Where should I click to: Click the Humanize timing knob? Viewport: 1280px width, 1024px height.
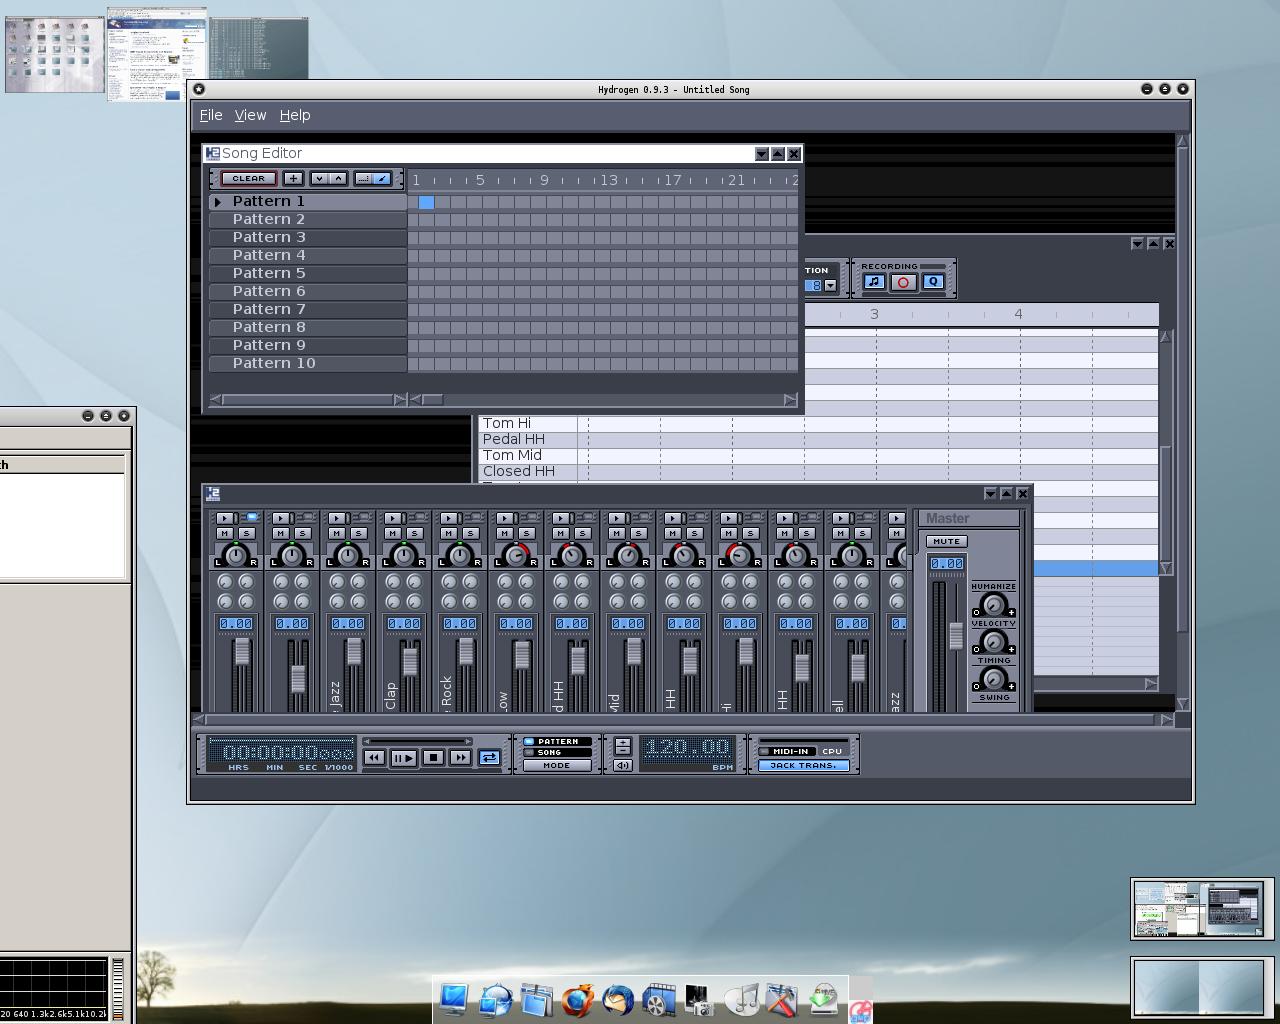[993, 642]
